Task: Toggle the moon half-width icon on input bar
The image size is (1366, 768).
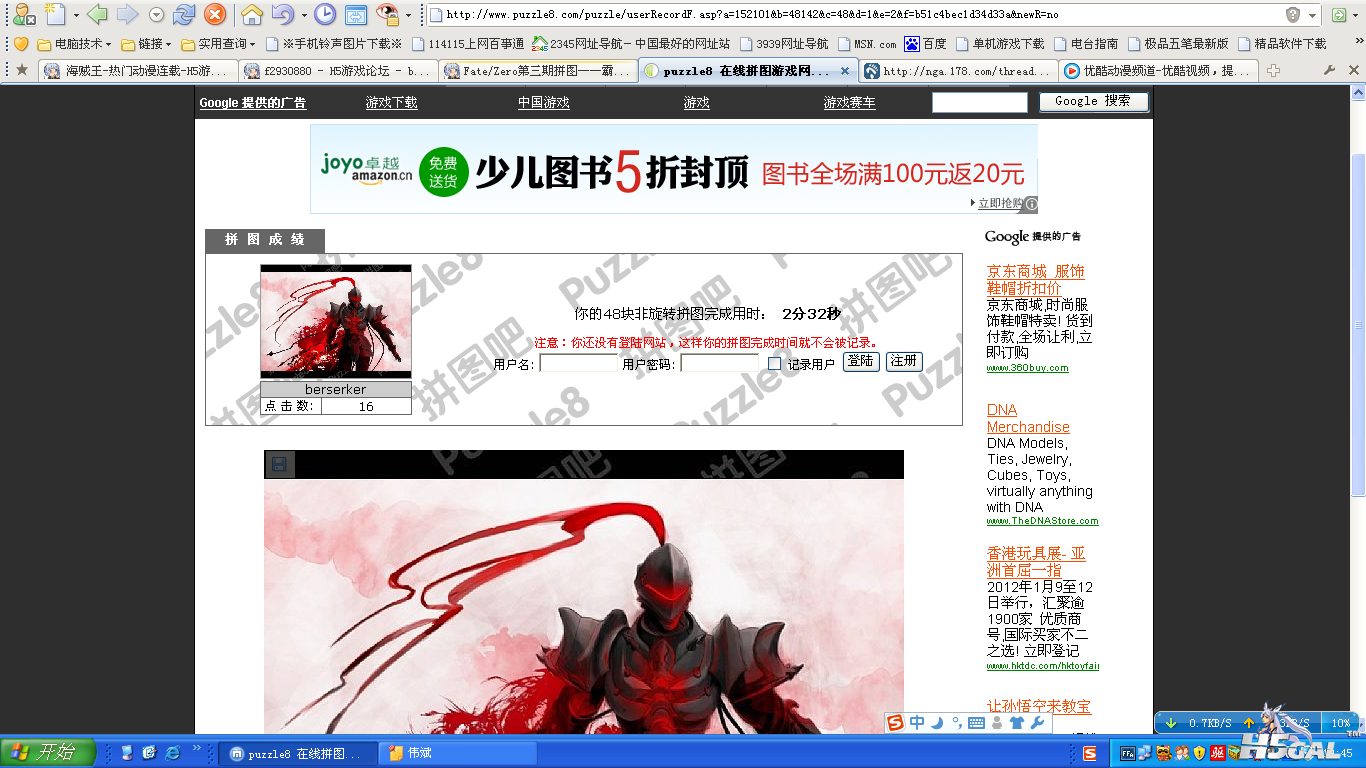Action: 937,722
